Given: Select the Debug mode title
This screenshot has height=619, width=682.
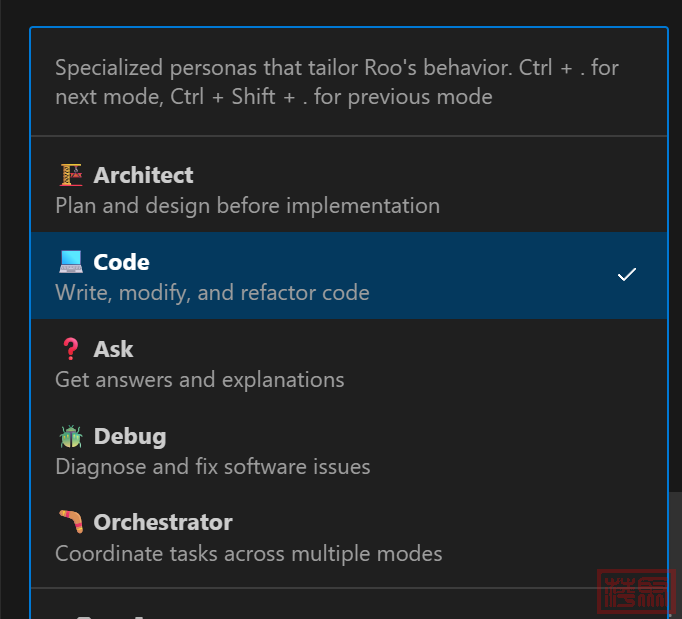Looking at the screenshot, I should (x=129, y=436).
